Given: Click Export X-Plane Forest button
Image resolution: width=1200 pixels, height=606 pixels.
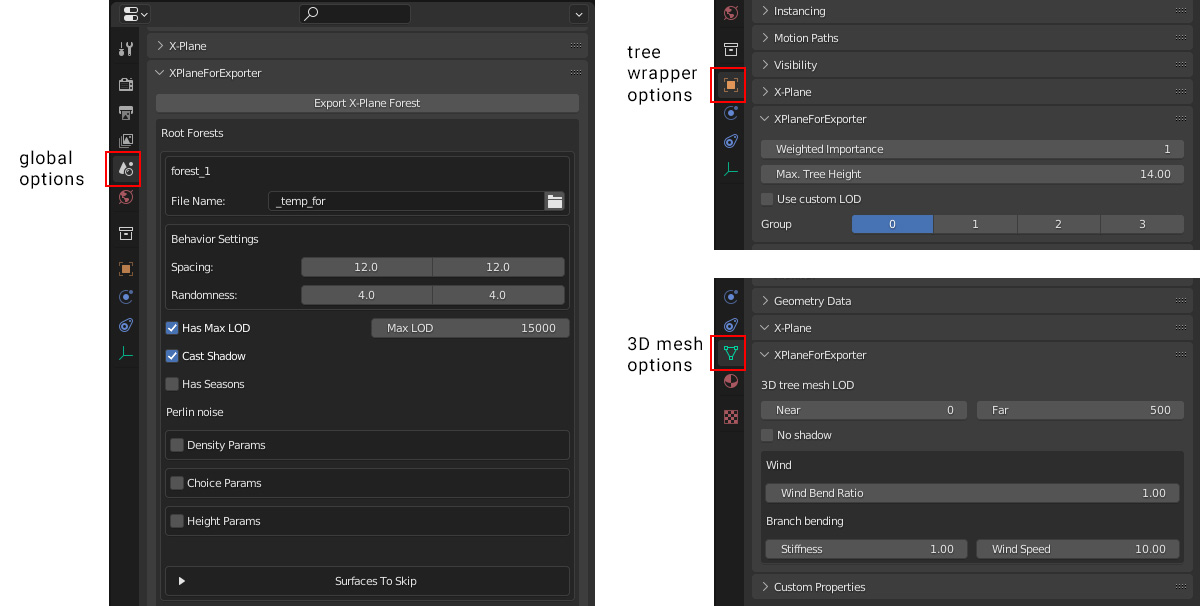Looking at the screenshot, I should tap(367, 103).
